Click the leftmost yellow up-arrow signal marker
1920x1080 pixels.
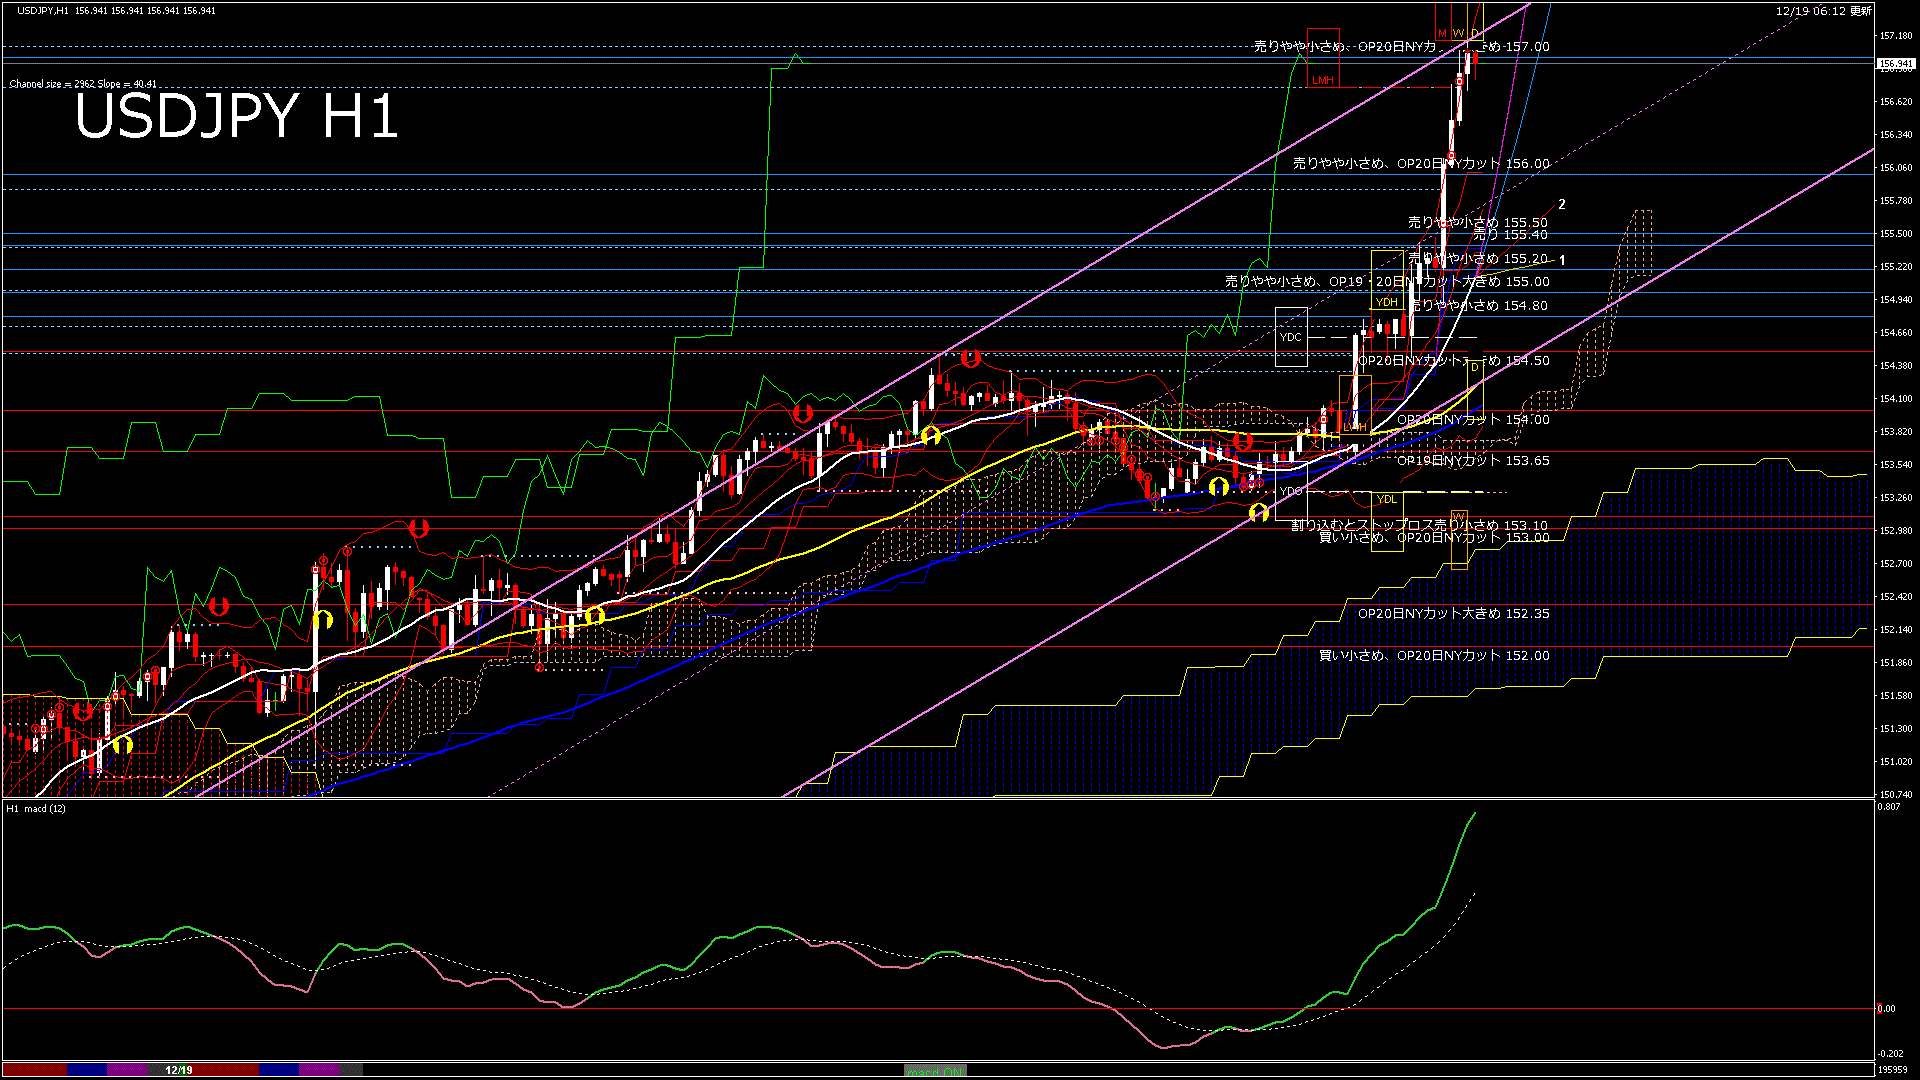[x=122, y=745]
